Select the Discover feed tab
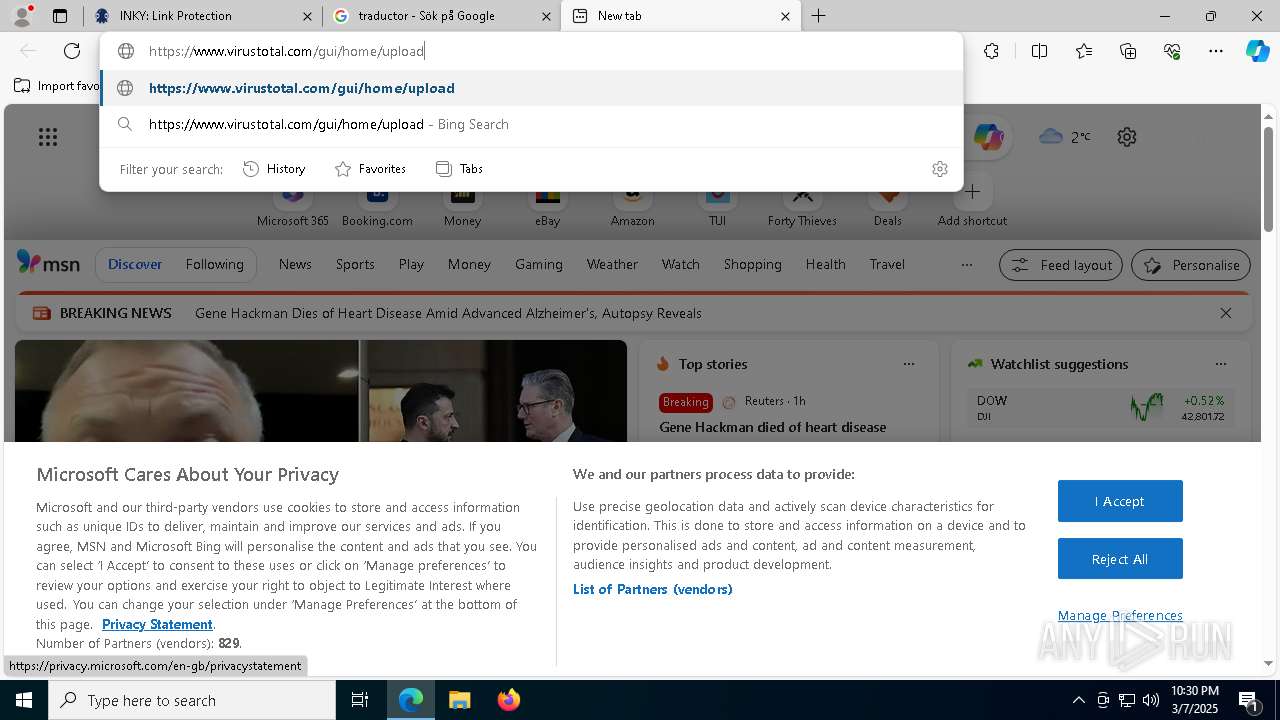The width and height of the screenshot is (1280, 720). click(x=135, y=265)
